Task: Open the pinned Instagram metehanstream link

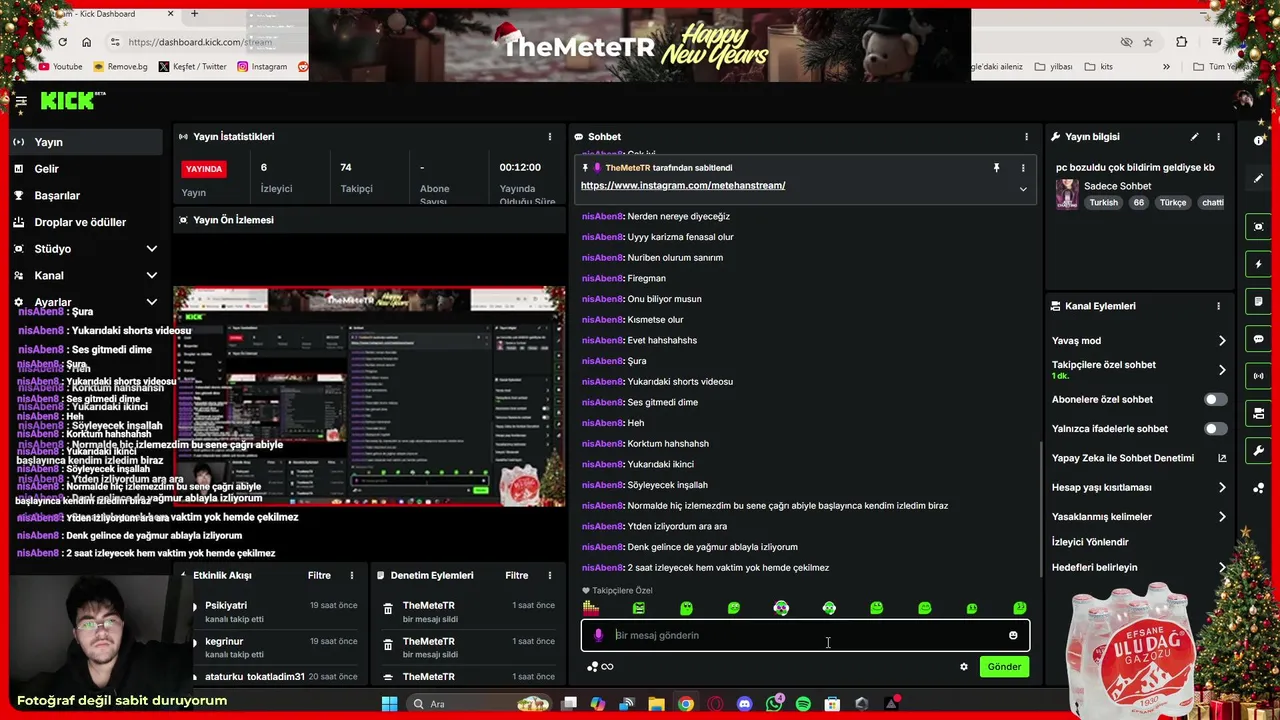Action: click(x=683, y=185)
